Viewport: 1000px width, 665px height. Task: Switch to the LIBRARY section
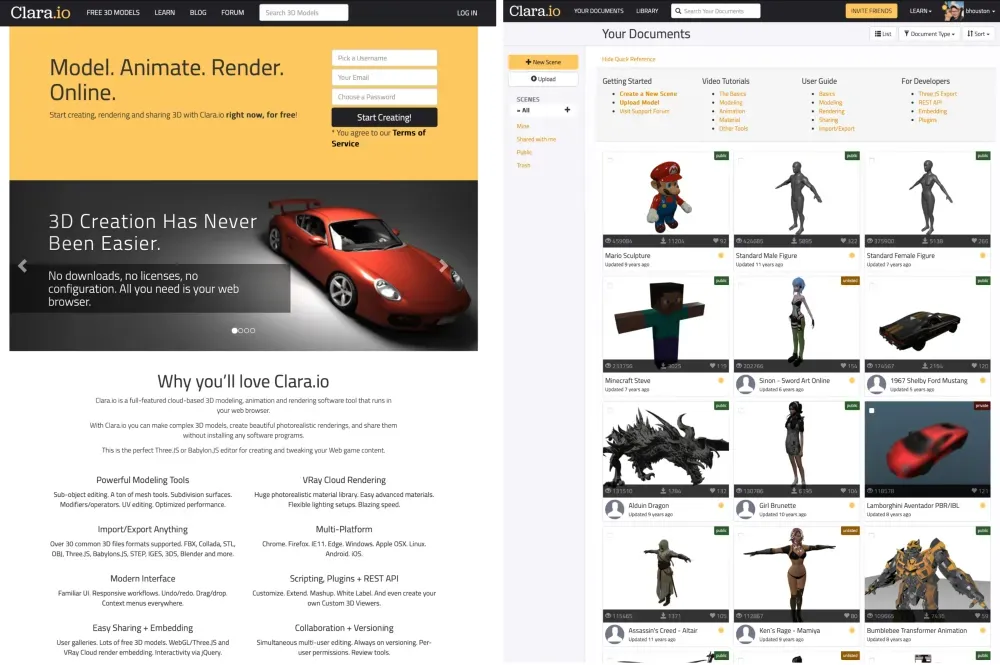click(648, 11)
